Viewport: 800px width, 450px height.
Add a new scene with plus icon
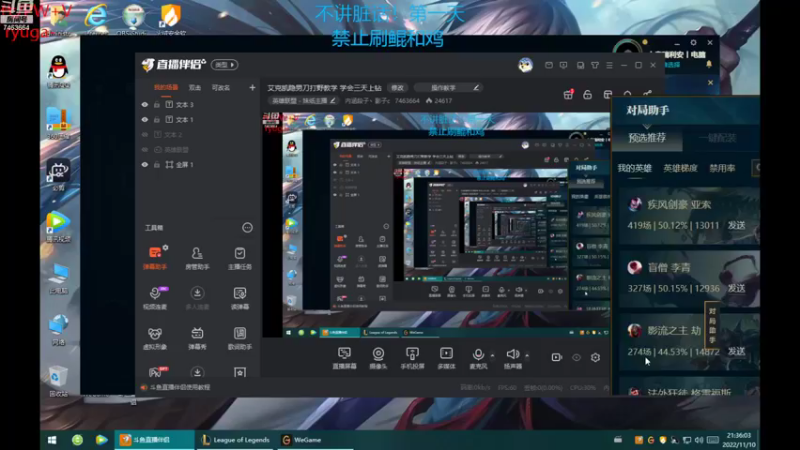coord(252,88)
